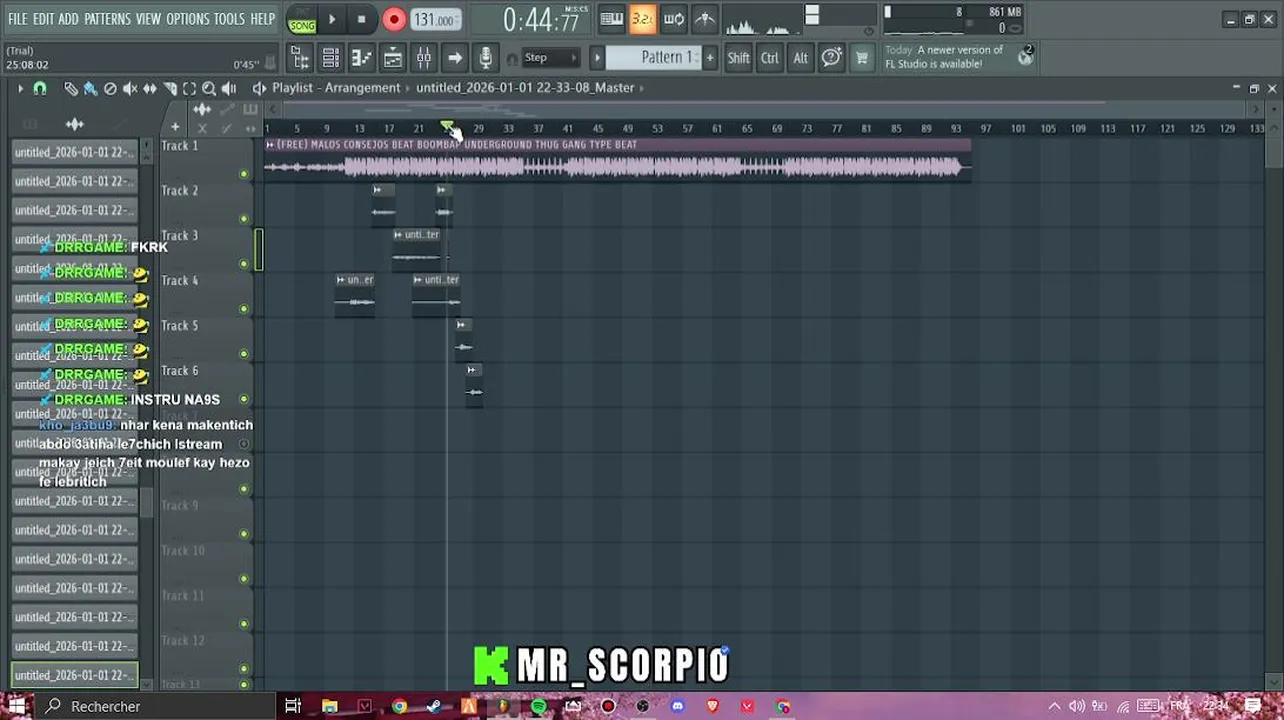
Task: Click the microphone recording icon
Action: tap(486, 58)
